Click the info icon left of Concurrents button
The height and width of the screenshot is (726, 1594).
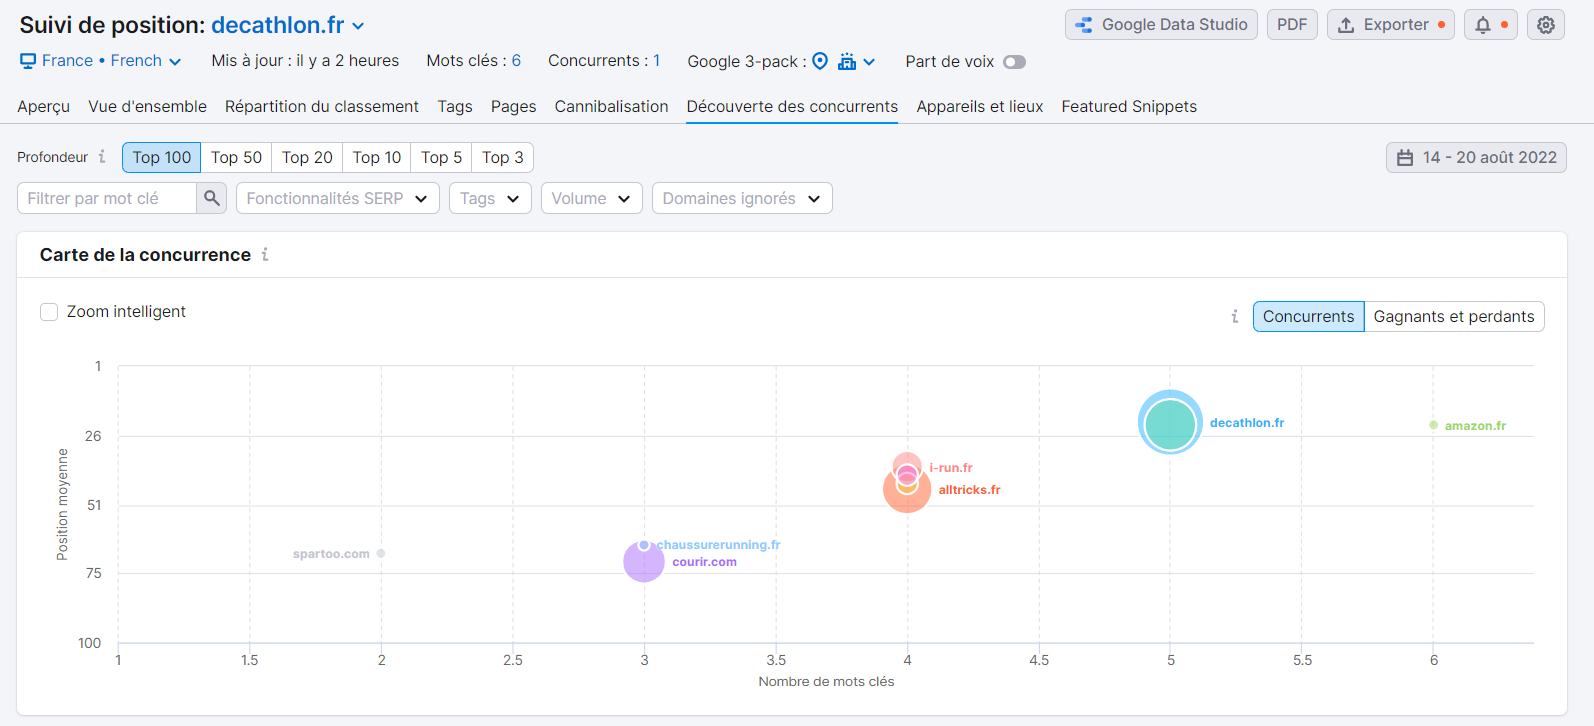pyautogui.click(x=1235, y=317)
